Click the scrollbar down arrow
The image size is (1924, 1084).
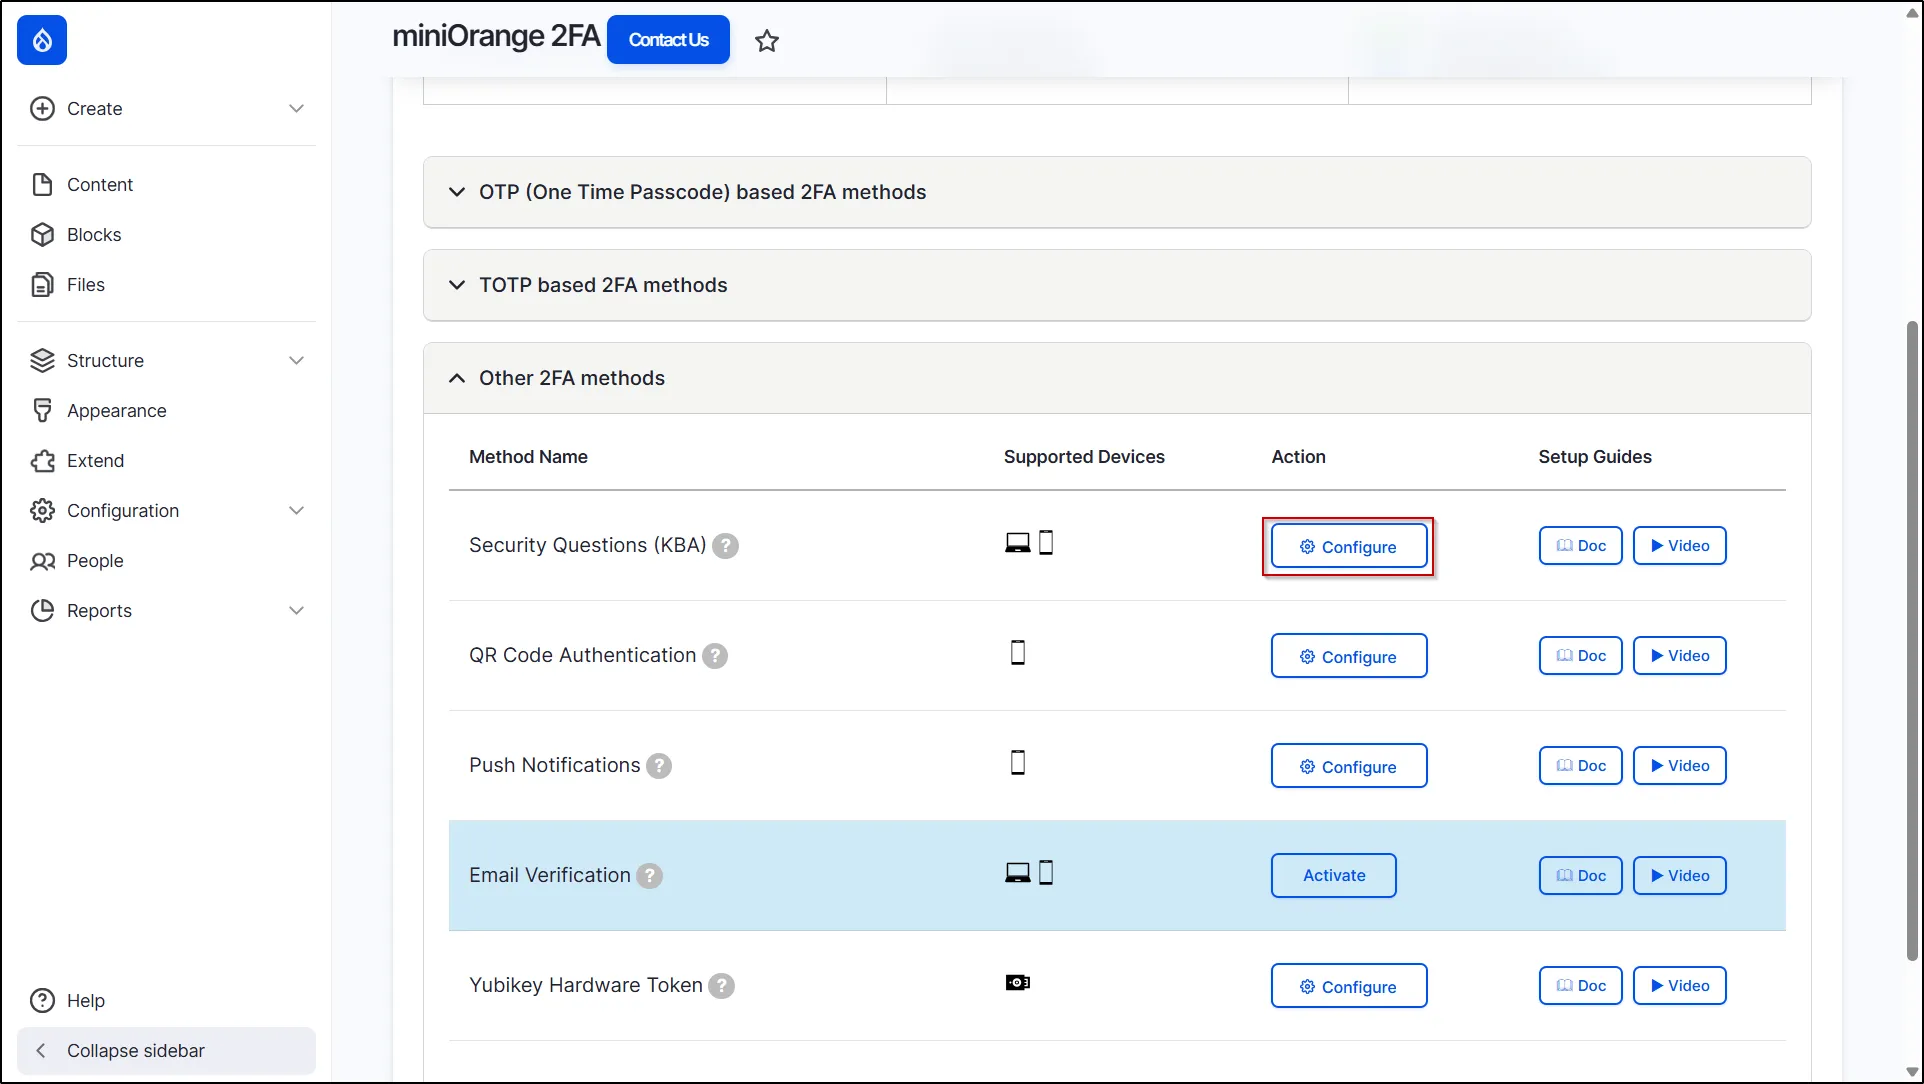coord(1912,1072)
